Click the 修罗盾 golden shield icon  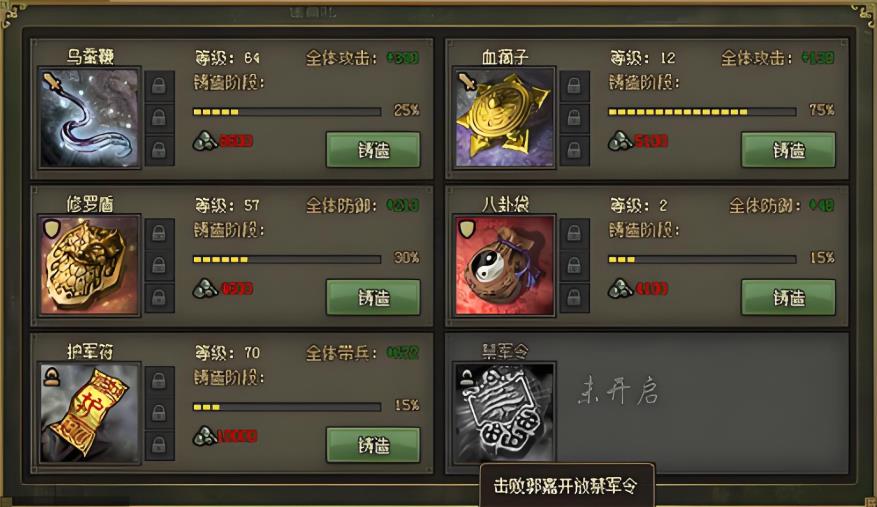tap(89, 265)
